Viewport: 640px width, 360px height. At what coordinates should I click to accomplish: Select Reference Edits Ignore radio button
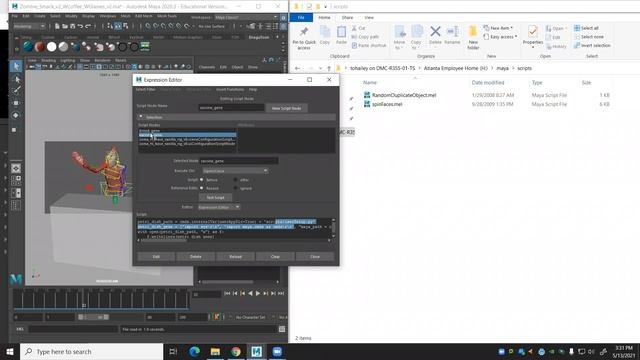(x=236, y=188)
